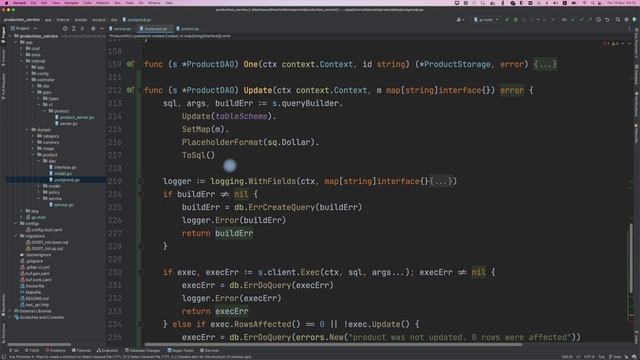Click the undo/rollback arrow in toolbar

click(x=607, y=20)
